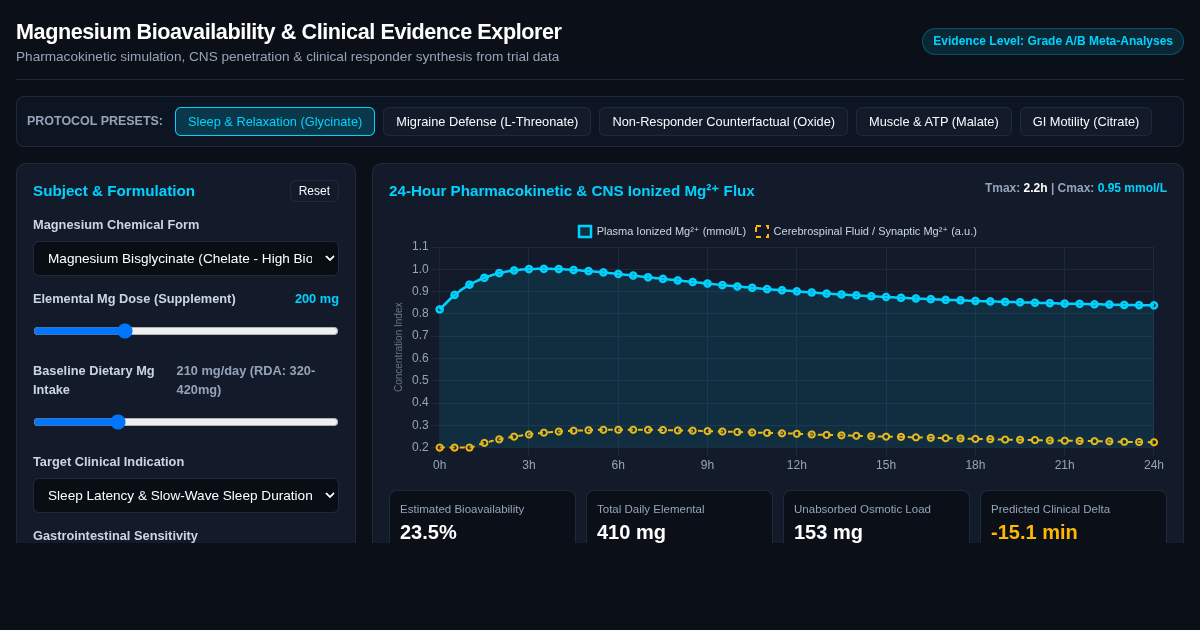Click the Tmax 2.2h readout
This screenshot has height=630, width=1200.
coord(1016,188)
